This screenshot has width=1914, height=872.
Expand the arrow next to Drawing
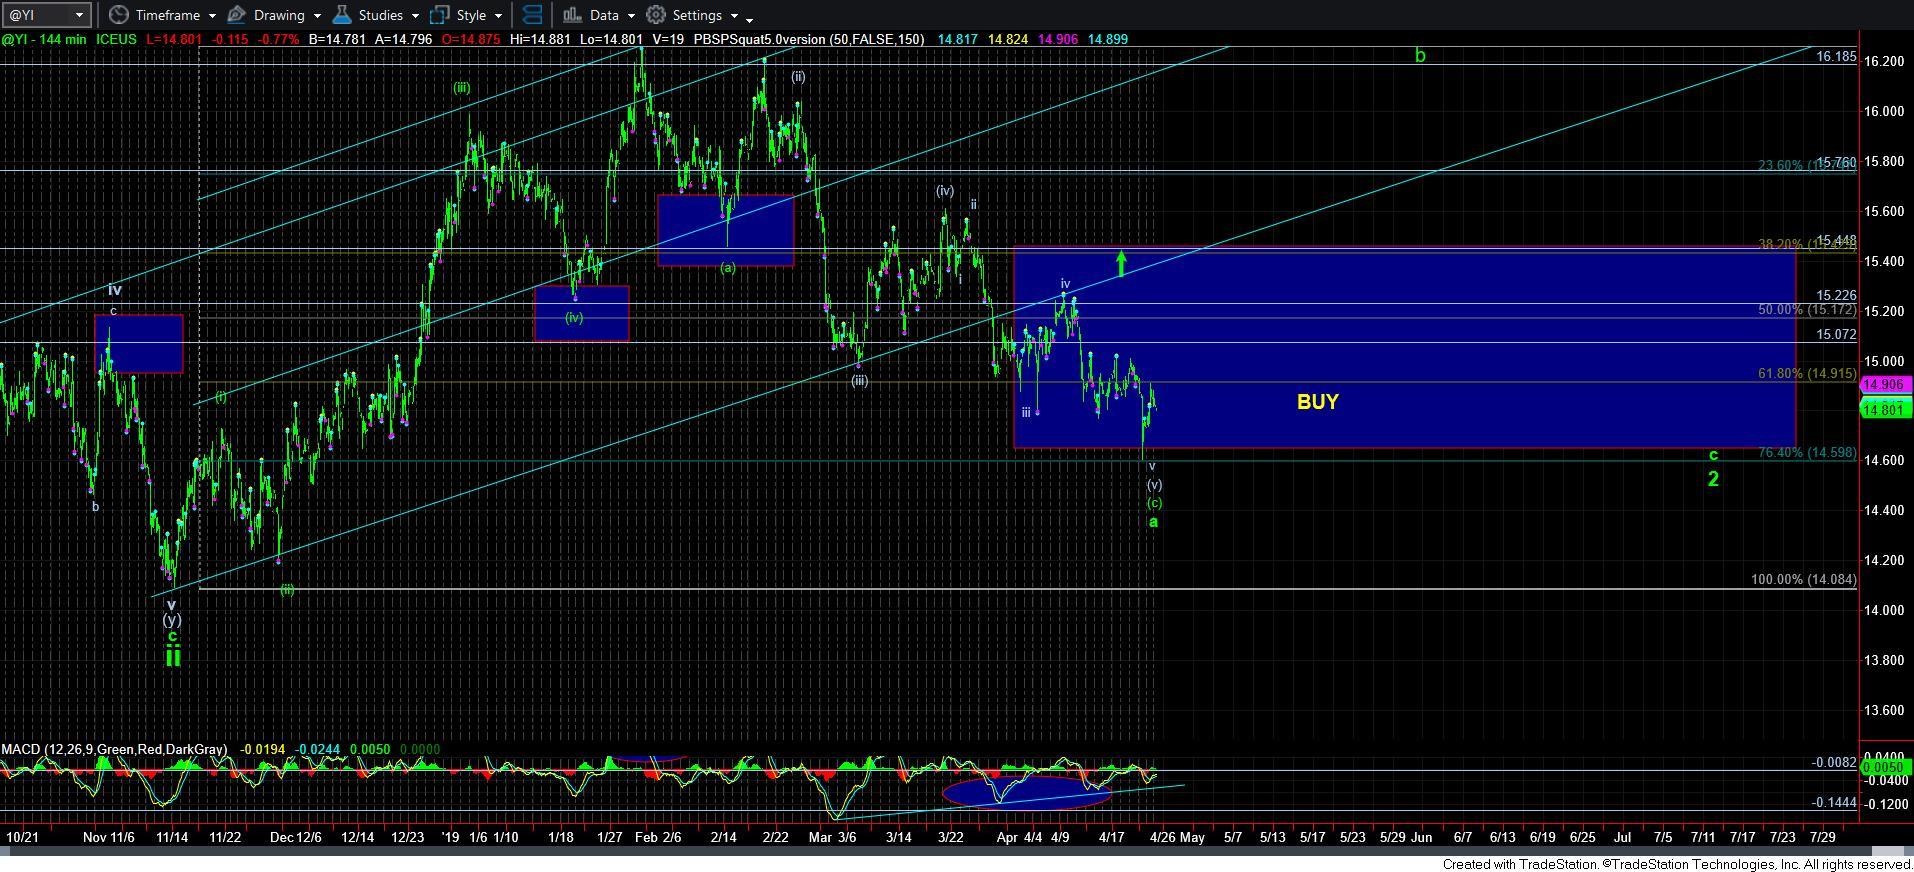click(x=317, y=16)
